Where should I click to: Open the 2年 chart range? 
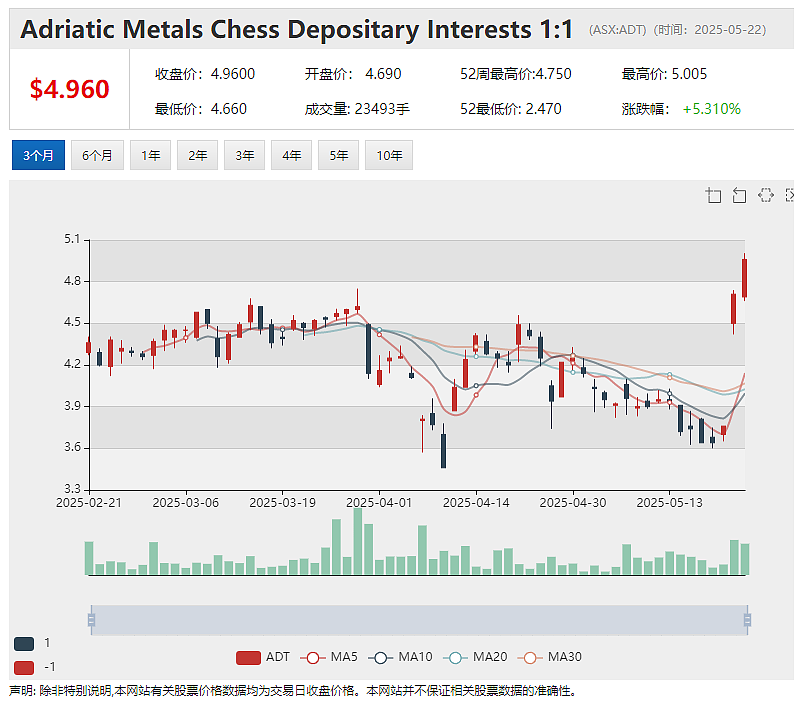pos(197,155)
